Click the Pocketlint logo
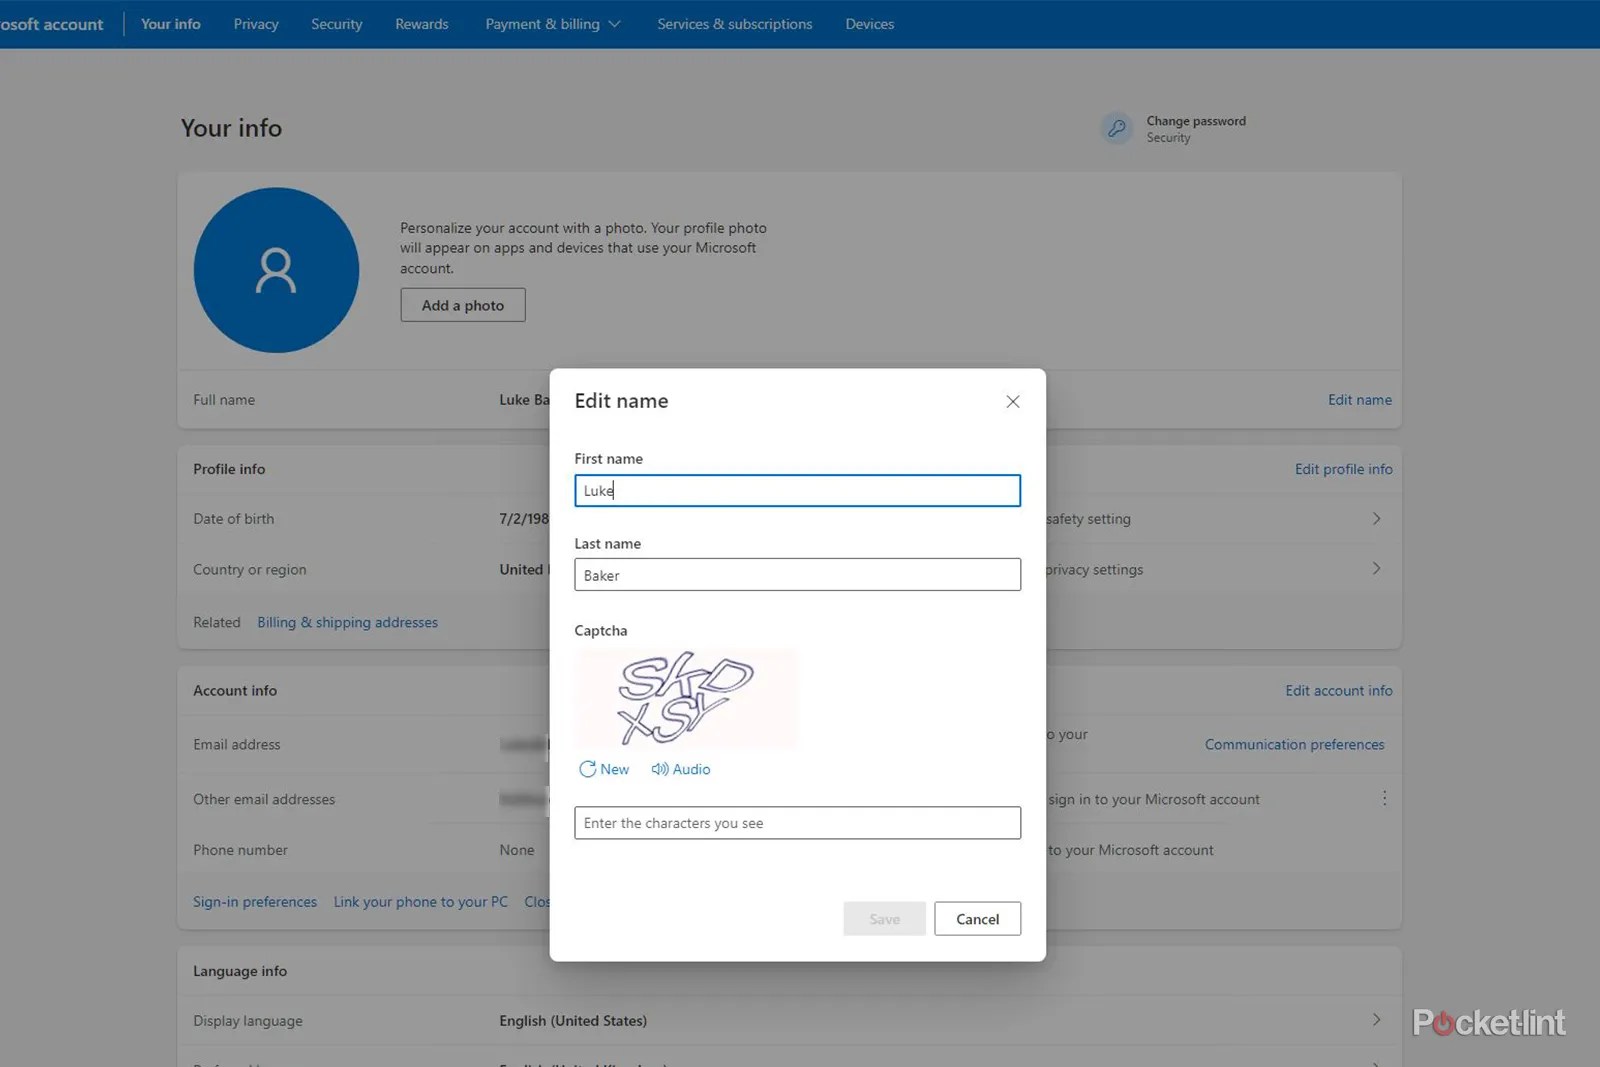 (x=1487, y=1023)
